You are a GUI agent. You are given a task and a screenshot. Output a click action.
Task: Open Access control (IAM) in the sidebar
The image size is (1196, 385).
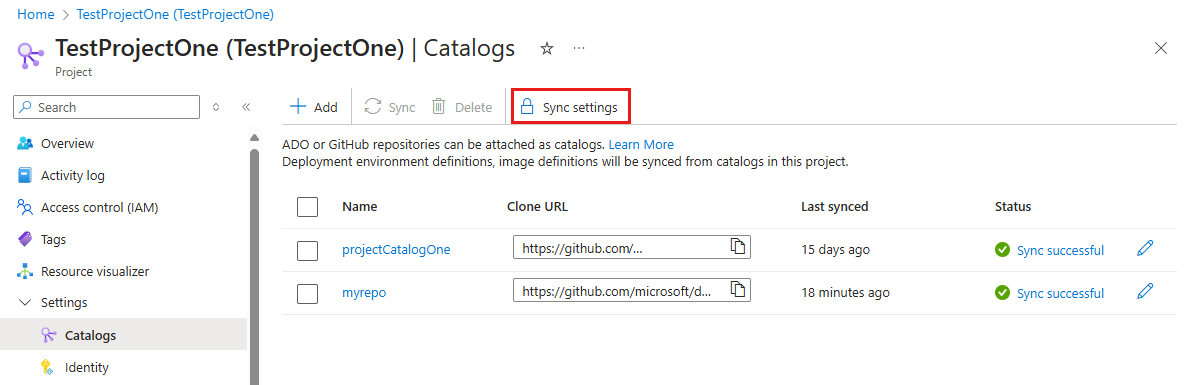[x=99, y=207]
